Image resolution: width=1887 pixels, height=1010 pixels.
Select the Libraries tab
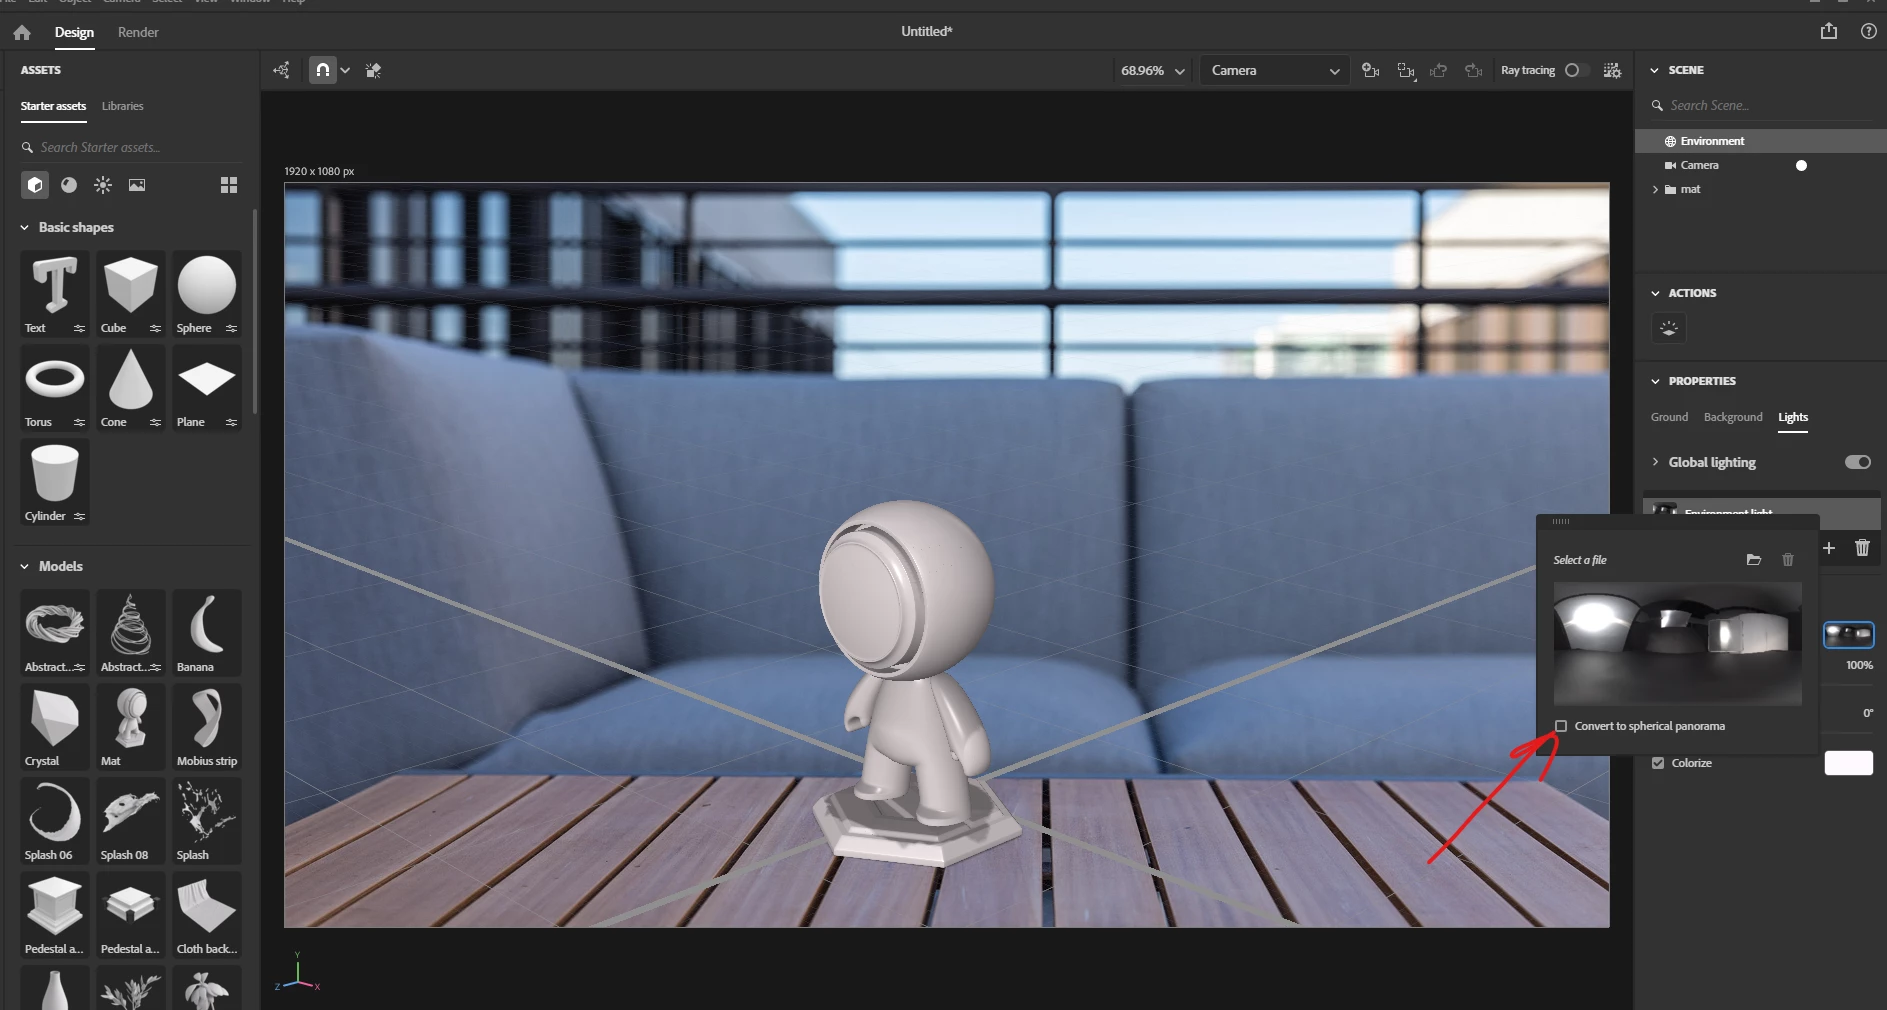point(122,106)
